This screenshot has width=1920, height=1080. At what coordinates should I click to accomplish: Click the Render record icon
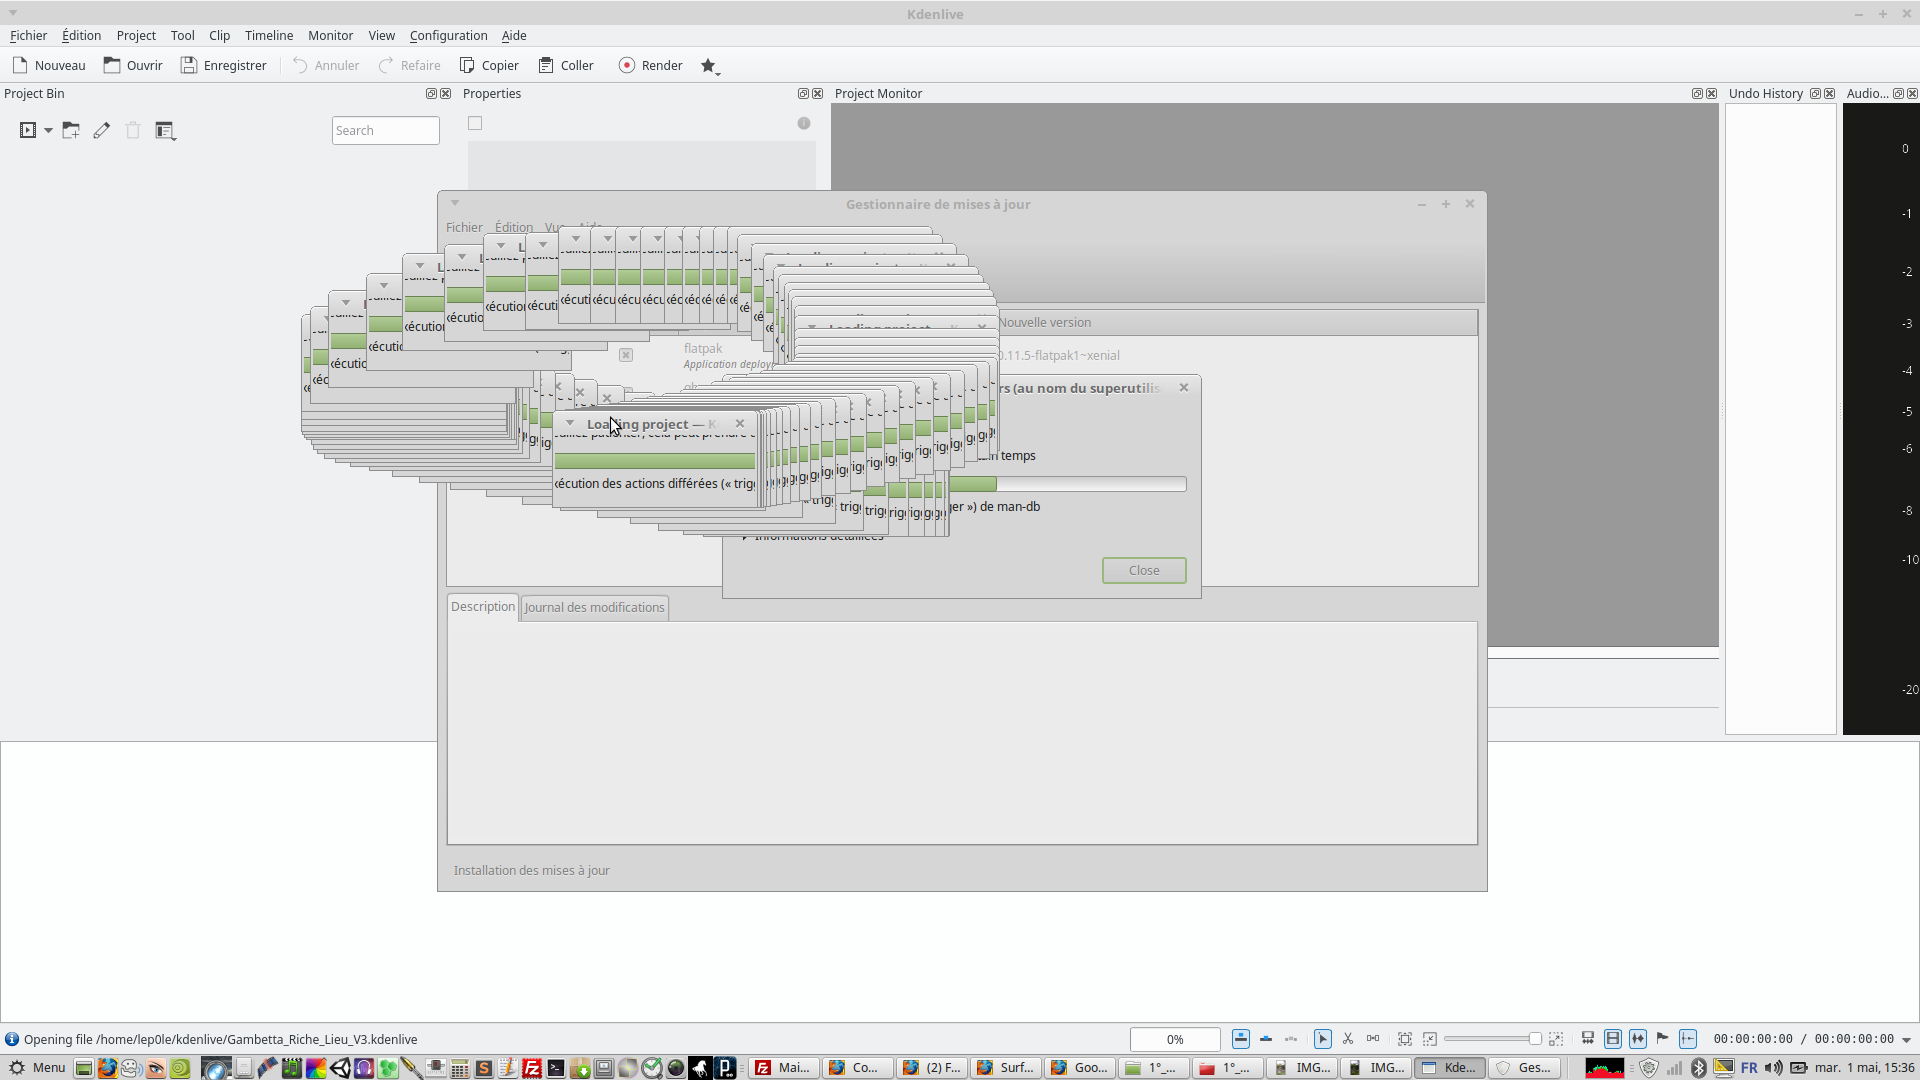tap(627, 65)
